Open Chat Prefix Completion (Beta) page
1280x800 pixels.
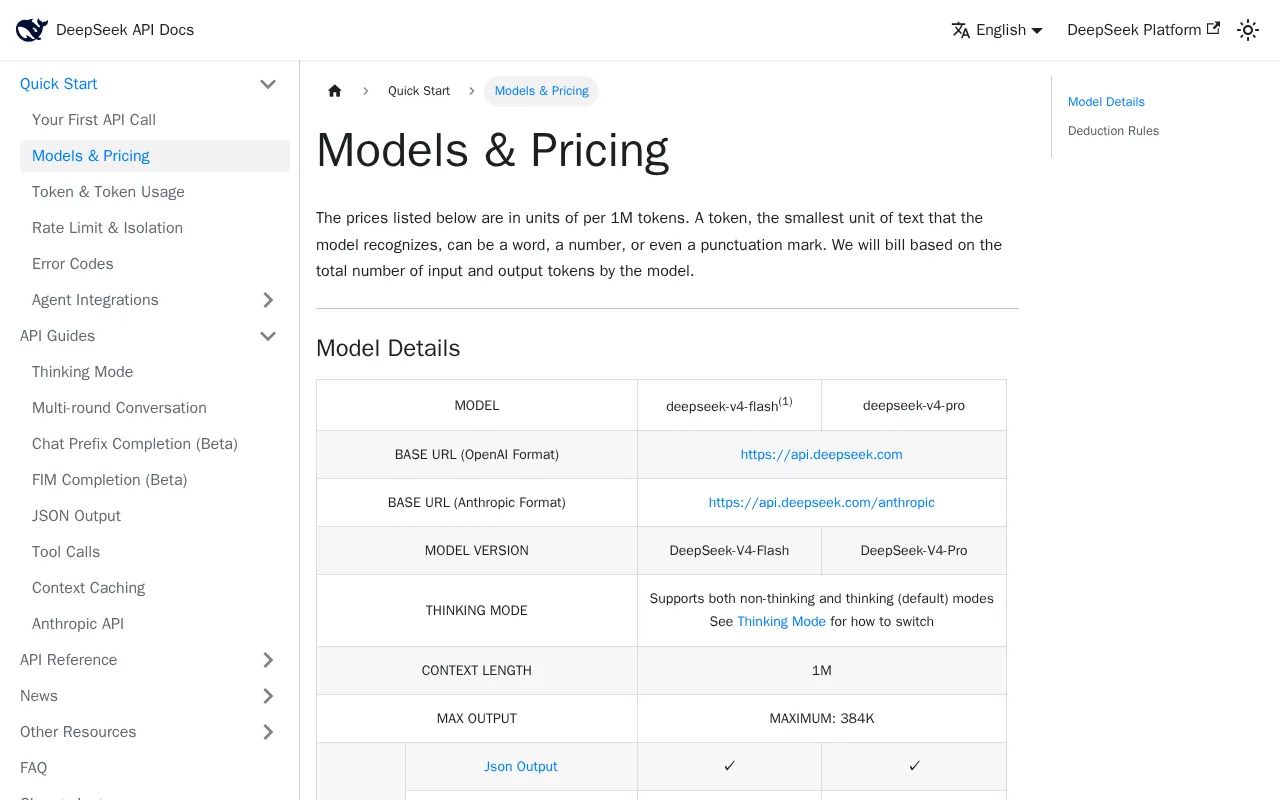tap(135, 444)
